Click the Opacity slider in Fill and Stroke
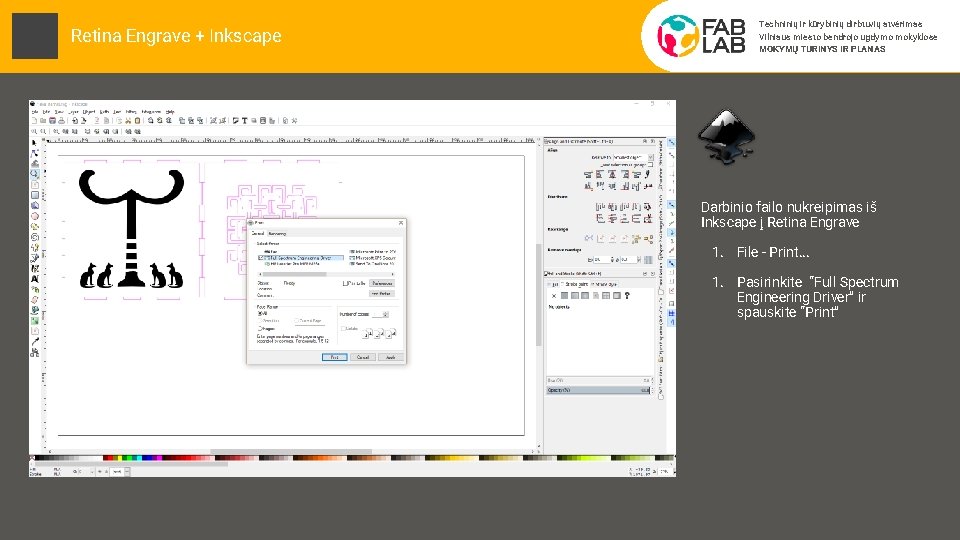Screen dimensions: 960x540 coord(599,390)
